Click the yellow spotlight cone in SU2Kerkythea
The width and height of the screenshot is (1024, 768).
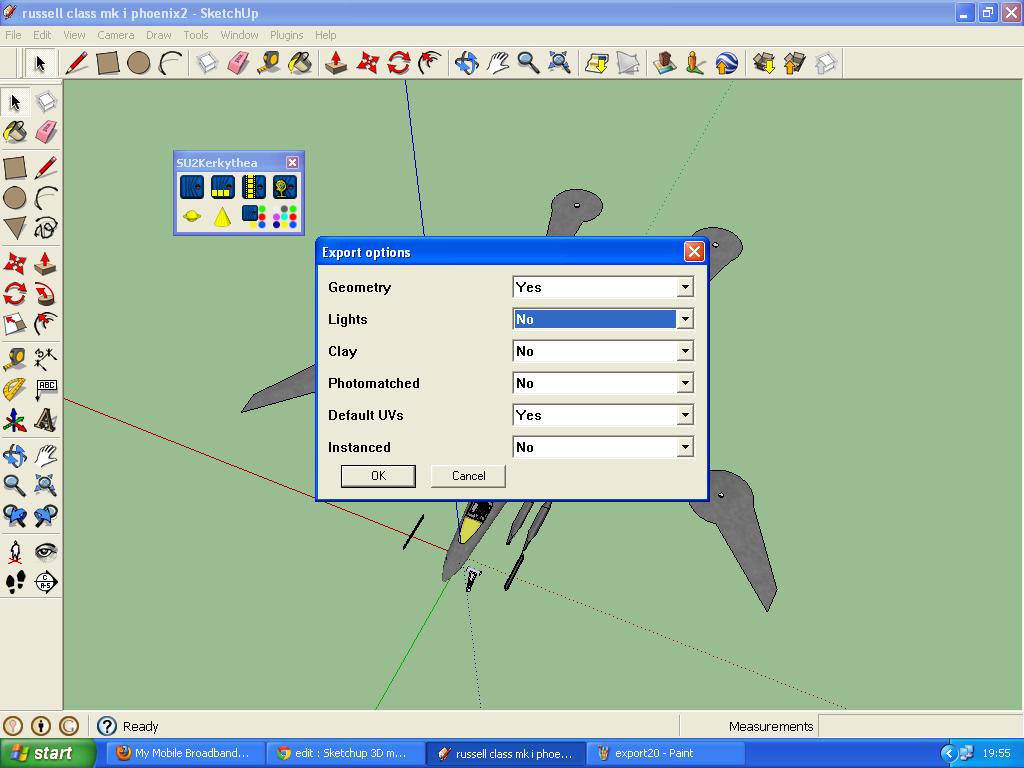tap(223, 216)
